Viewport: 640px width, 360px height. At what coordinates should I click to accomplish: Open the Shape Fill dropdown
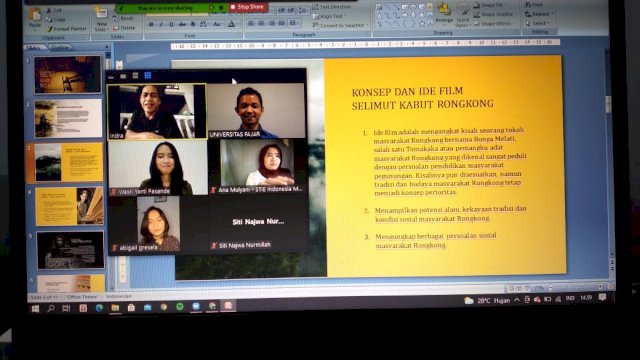(489, 5)
